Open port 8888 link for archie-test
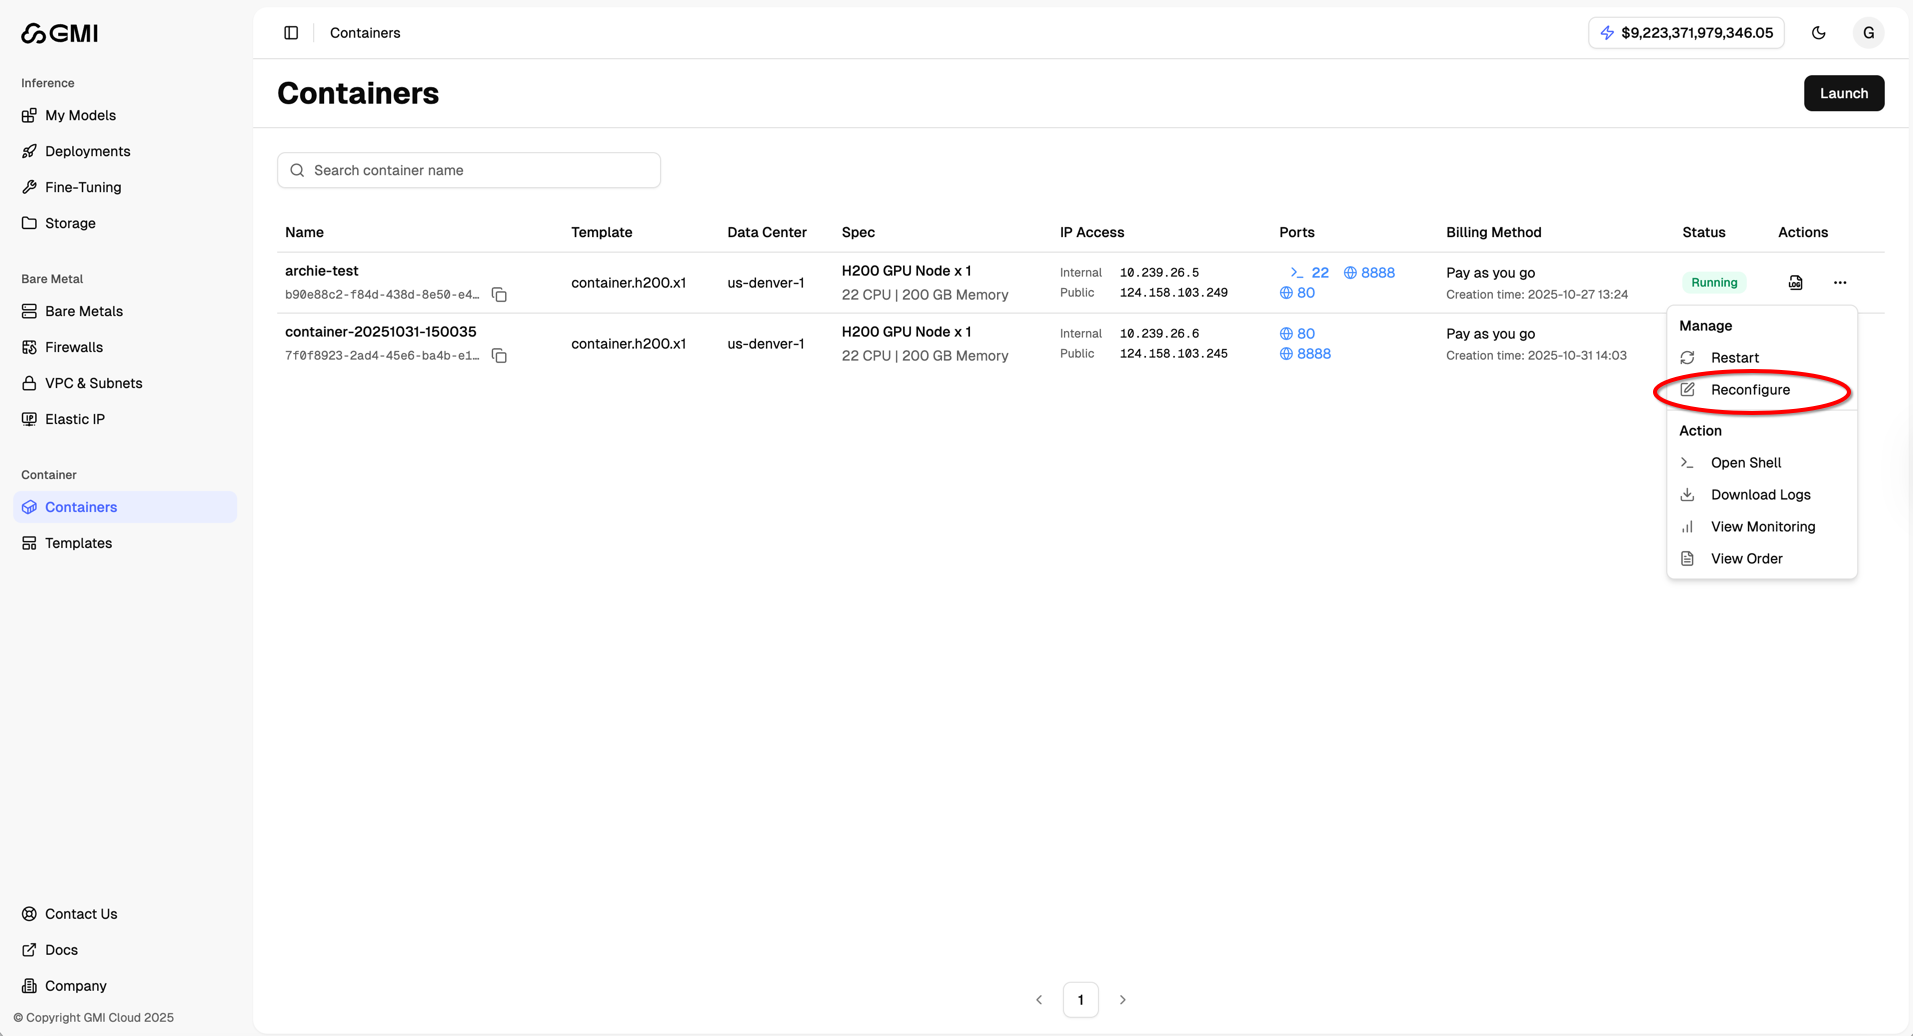 click(1369, 272)
